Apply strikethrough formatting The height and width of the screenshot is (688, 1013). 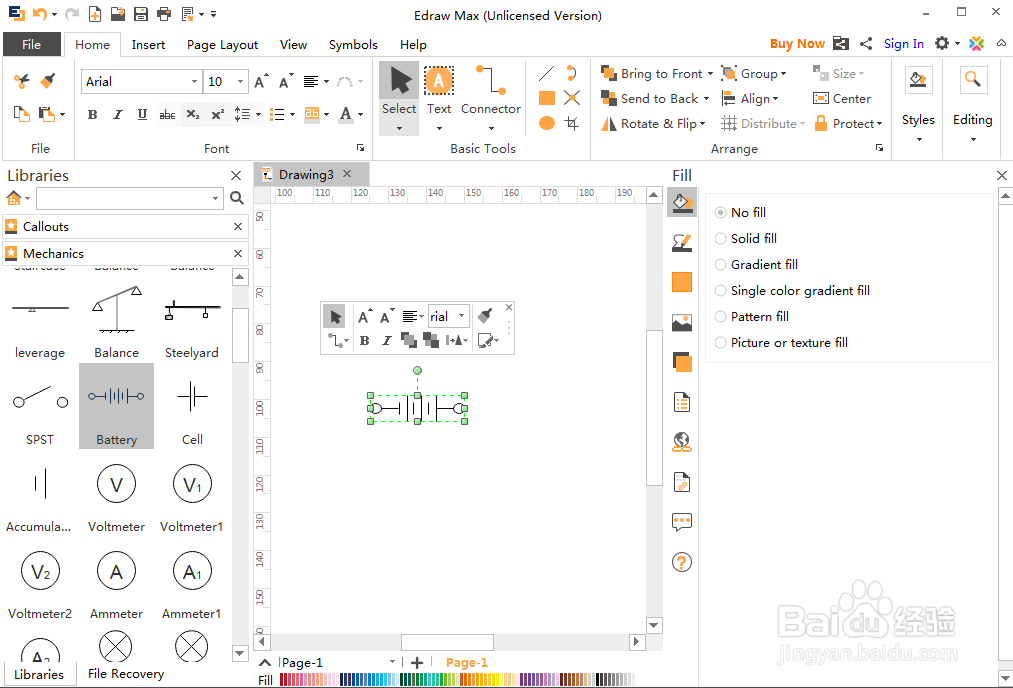tap(167, 114)
